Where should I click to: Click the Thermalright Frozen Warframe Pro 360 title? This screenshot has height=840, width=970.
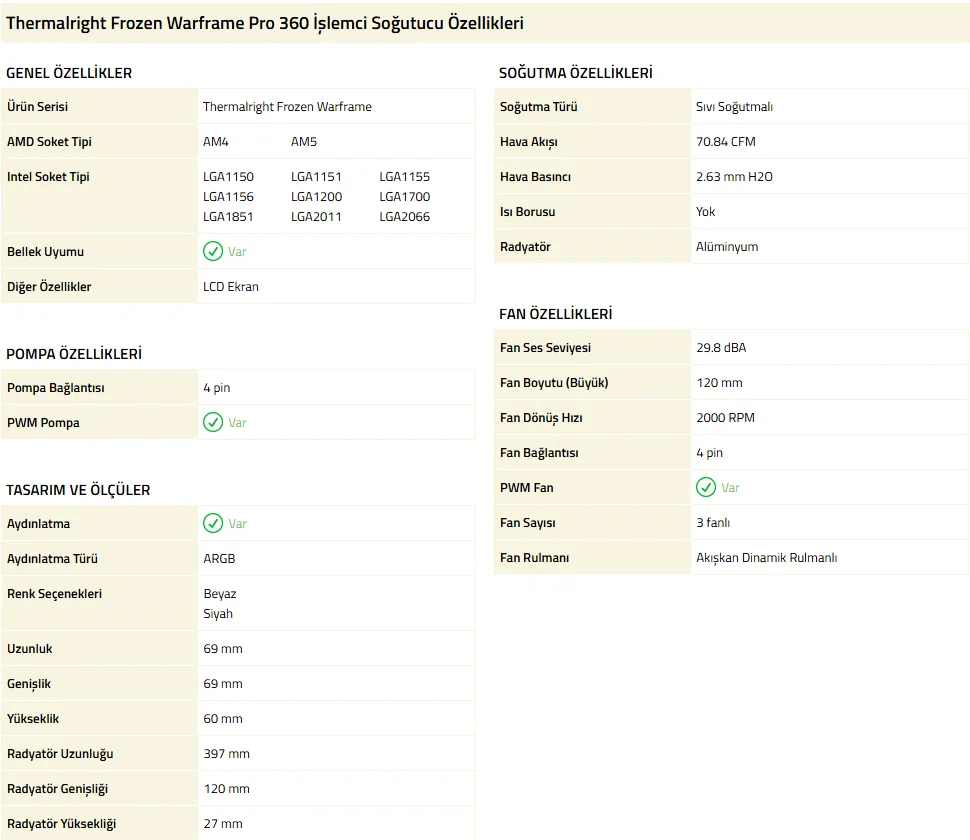[x=265, y=23]
